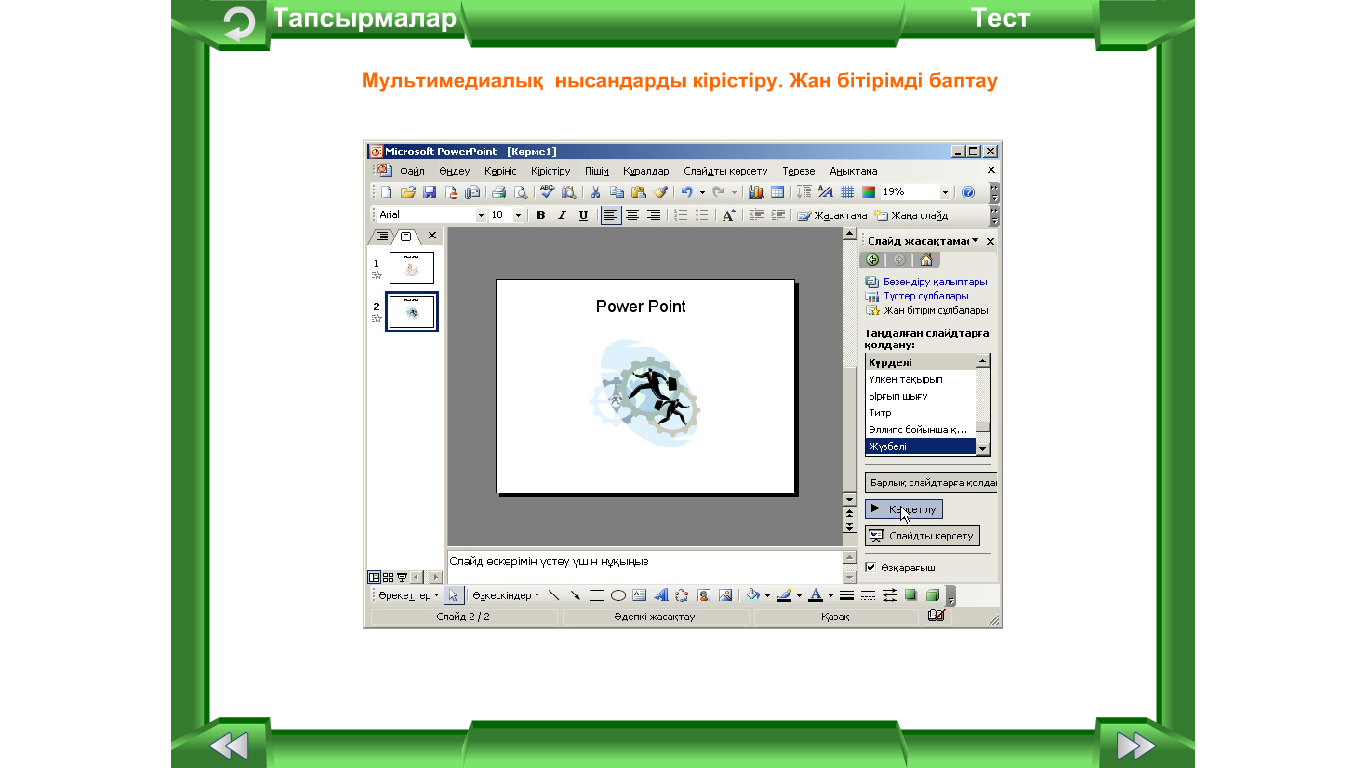Click the Undo arrow icon
The image size is (1366, 768).
(x=686, y=192)
